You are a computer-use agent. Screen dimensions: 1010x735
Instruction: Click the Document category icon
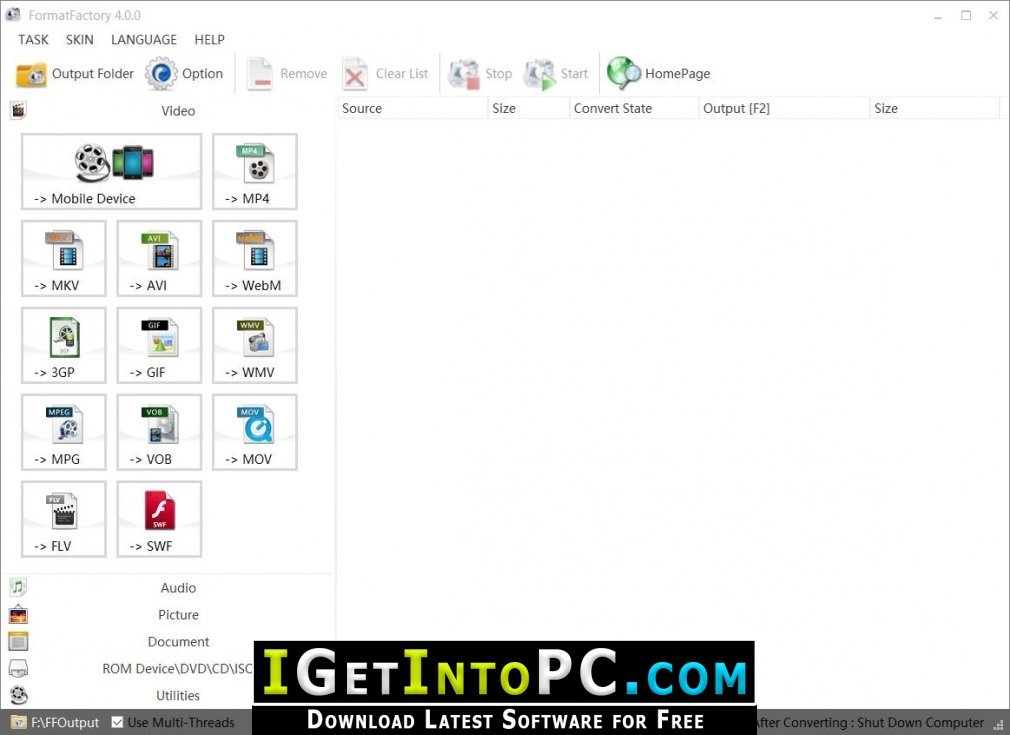pyautogui.click(x=18, y=642)
